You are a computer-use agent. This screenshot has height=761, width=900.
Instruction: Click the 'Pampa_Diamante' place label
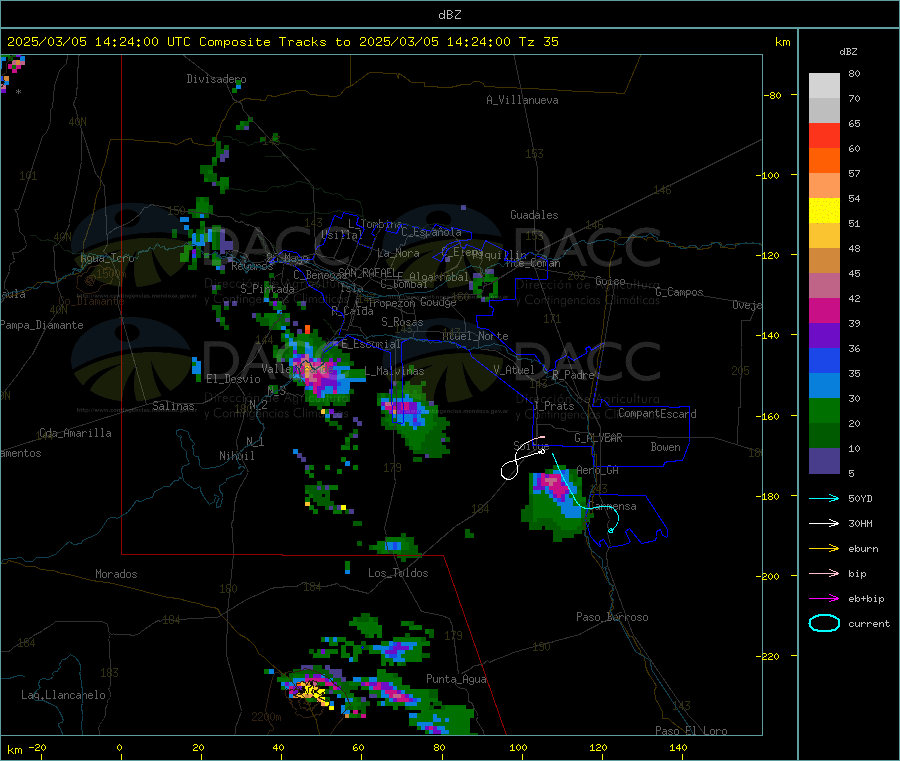(x=42, y=325)
